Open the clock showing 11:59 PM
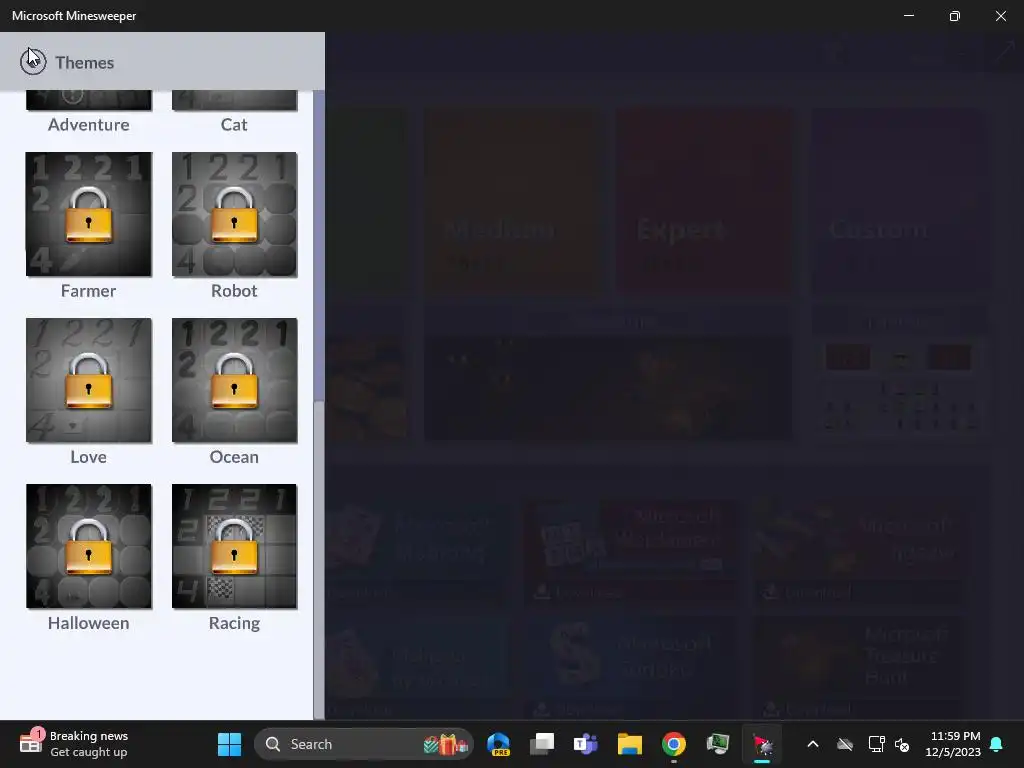1024x768 pixels. coord(953,744)
